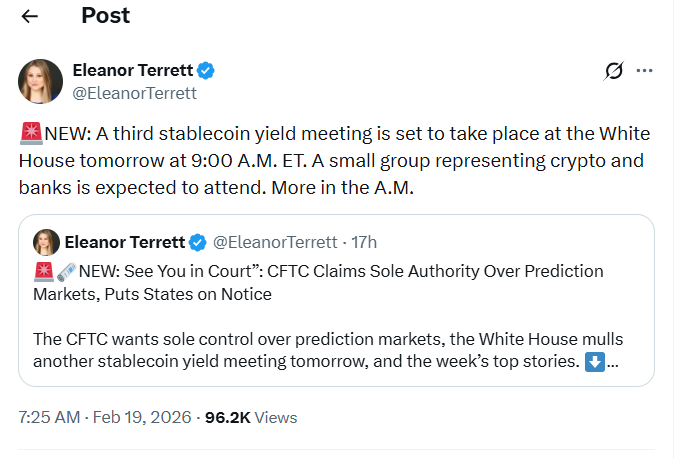Click the @EleanorTerrett handle in the quoted post
The width and height of the screenshot is (691, 459).
[273, 242]
